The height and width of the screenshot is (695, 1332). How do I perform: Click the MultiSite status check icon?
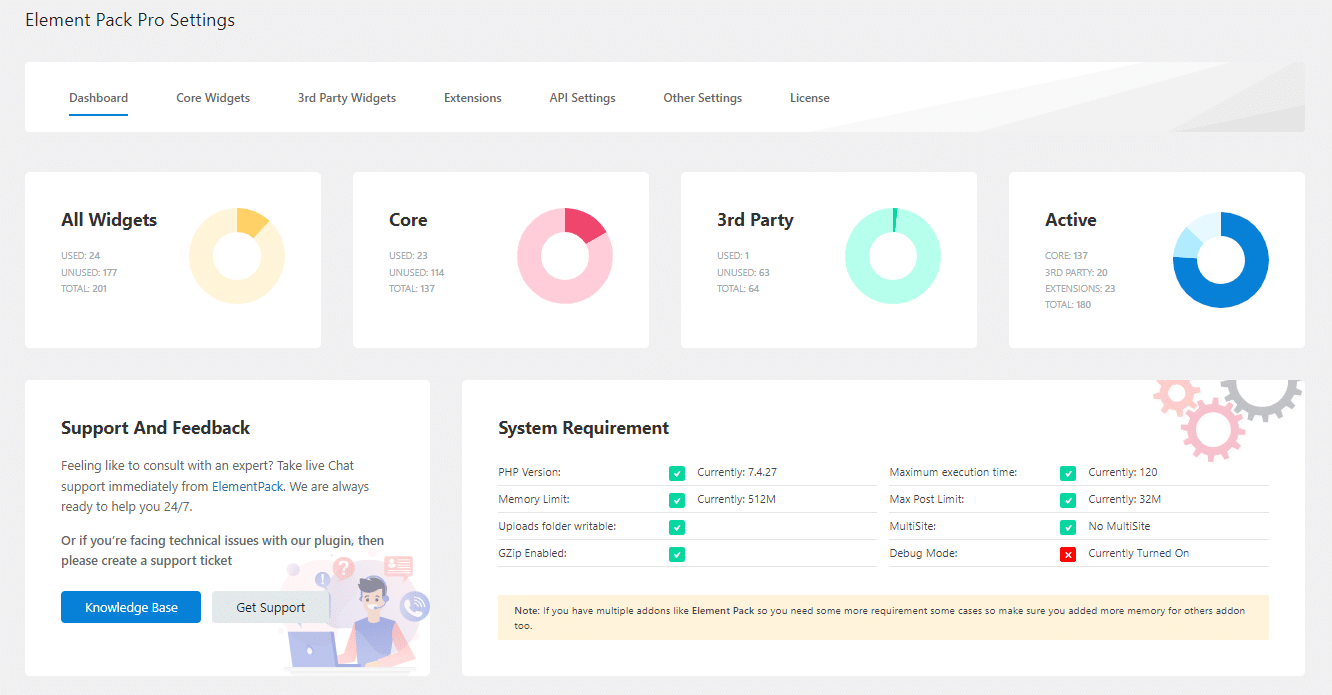[x=1067, y=526]
